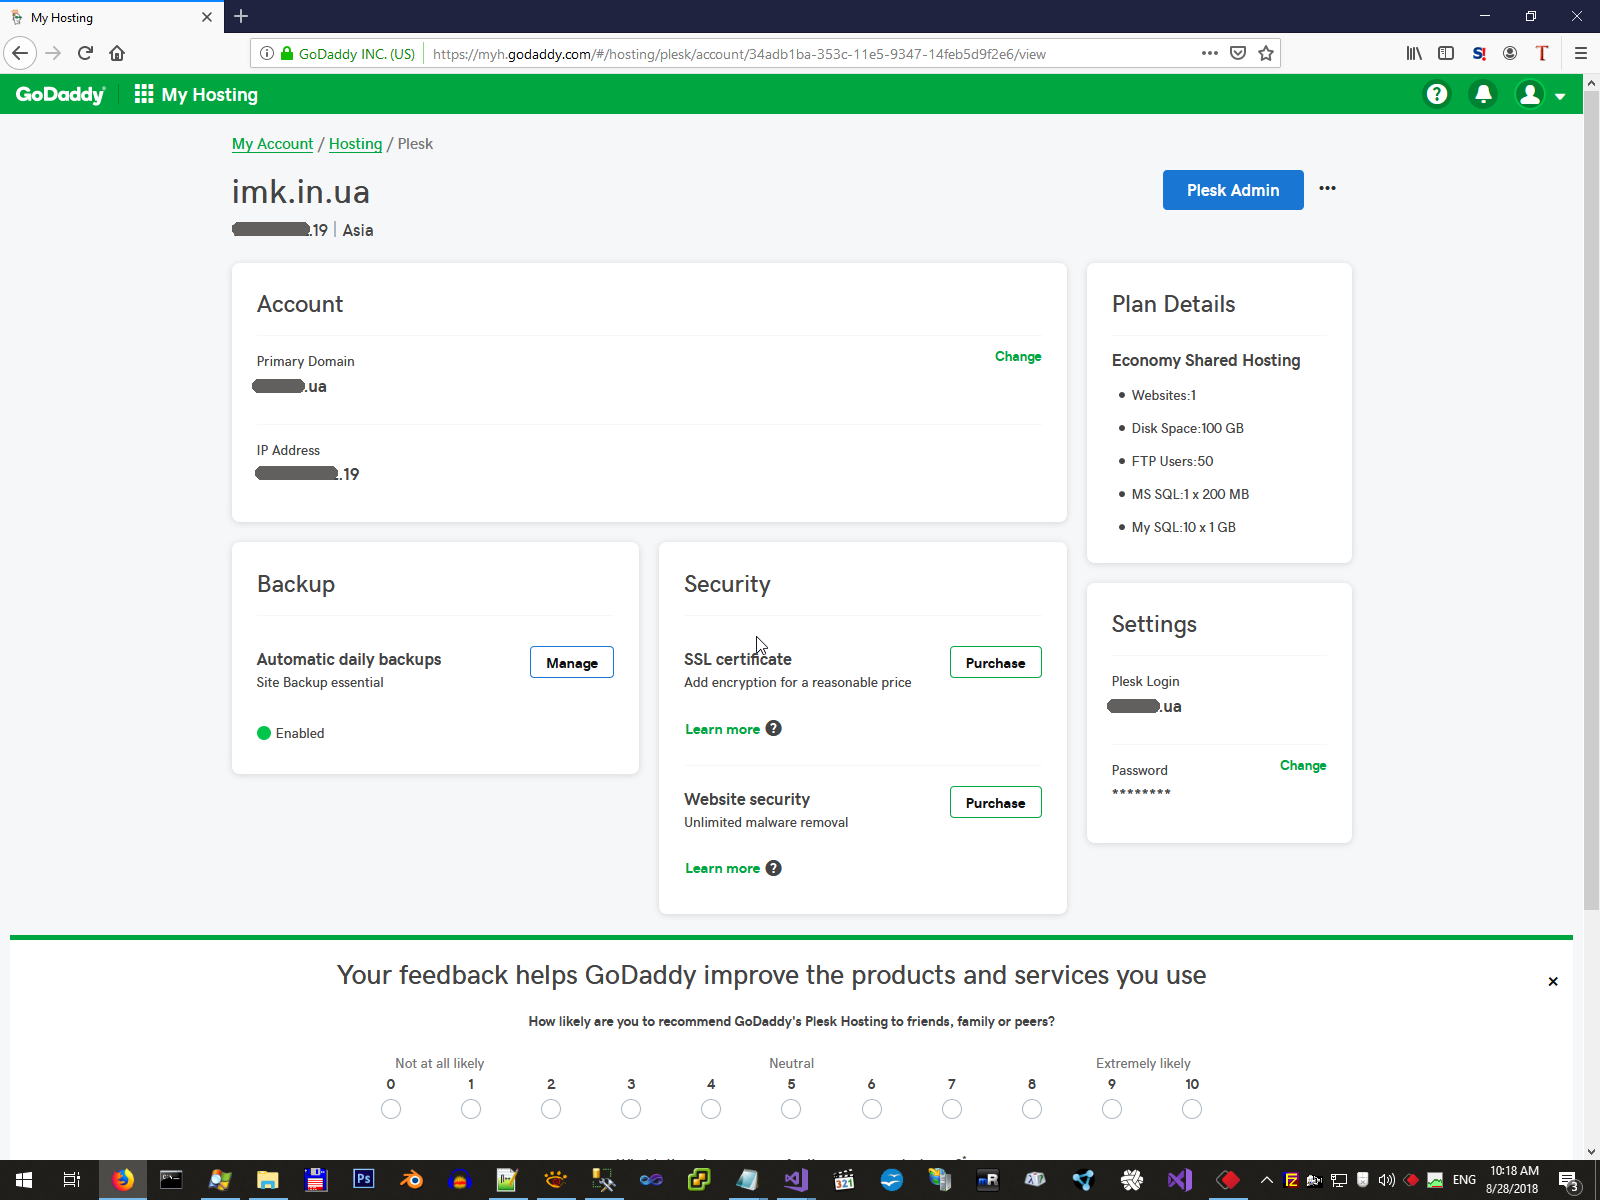1600x1200 pixels.
Task: Learn more about Website security
Action: pyautogui.click(x=722, y=868)
